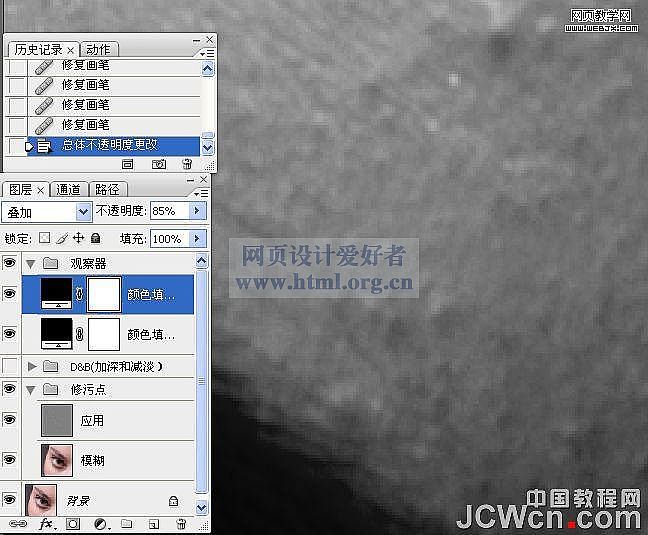Select third 修复画笔 history state
The height and width of the screenshot is (535, 648).
[113, 105]
